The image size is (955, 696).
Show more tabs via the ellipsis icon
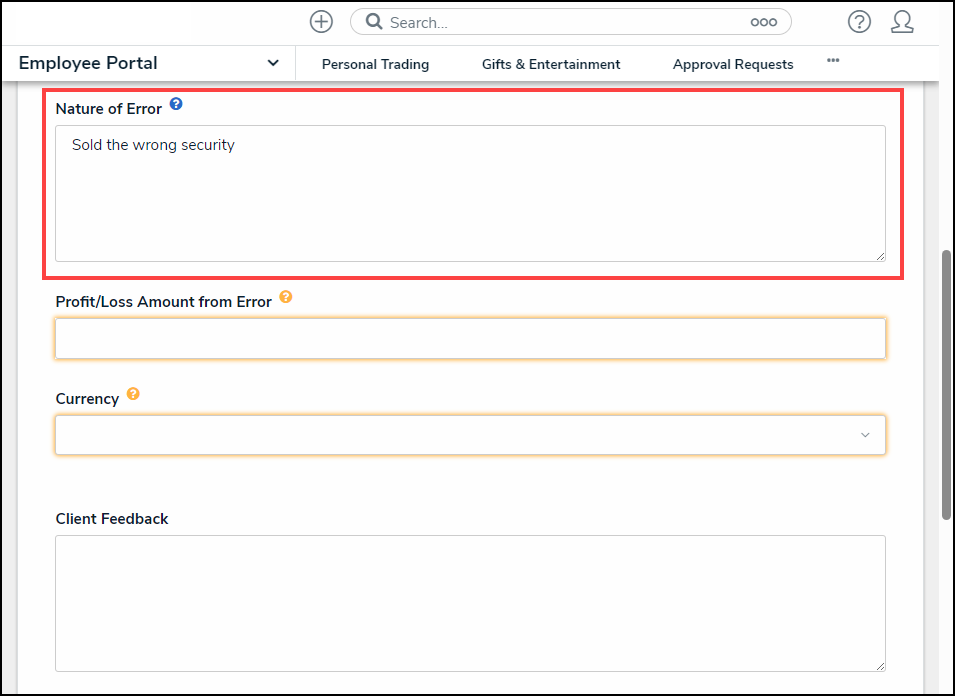click(x=833, y=61)
